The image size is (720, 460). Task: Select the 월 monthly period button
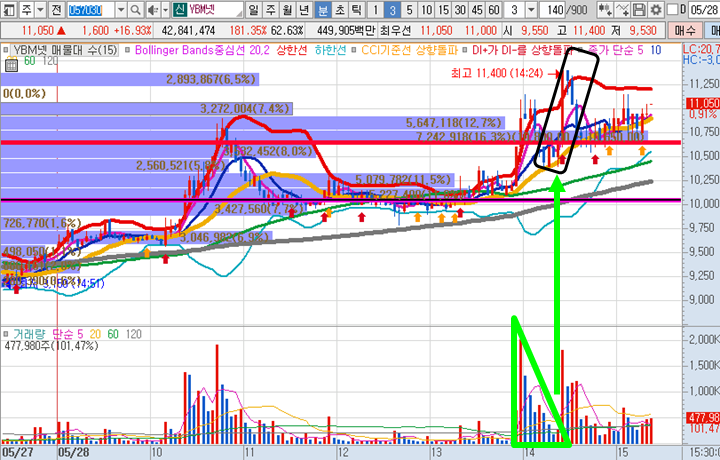coord(287,10)
